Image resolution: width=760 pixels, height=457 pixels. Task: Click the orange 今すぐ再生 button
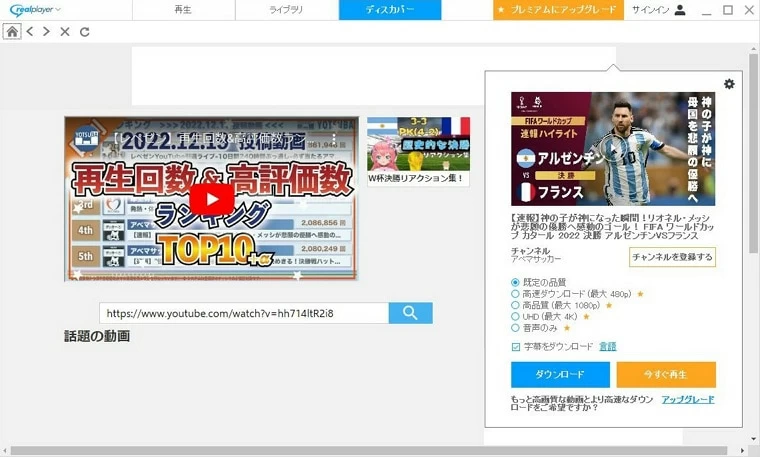pyautogui.click(x=666, y=375)
